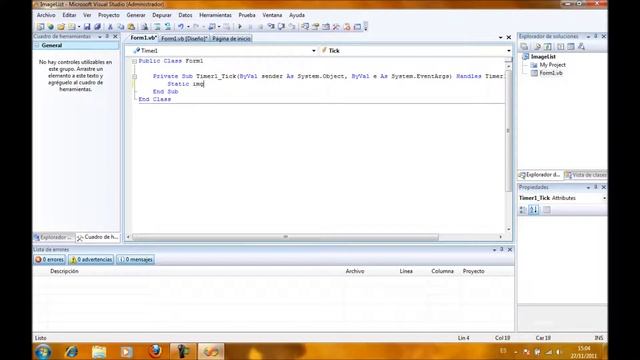Click the code editor vertical scrollbar
Viewport: 640px width, 360px height.
(x=508, y=147)
